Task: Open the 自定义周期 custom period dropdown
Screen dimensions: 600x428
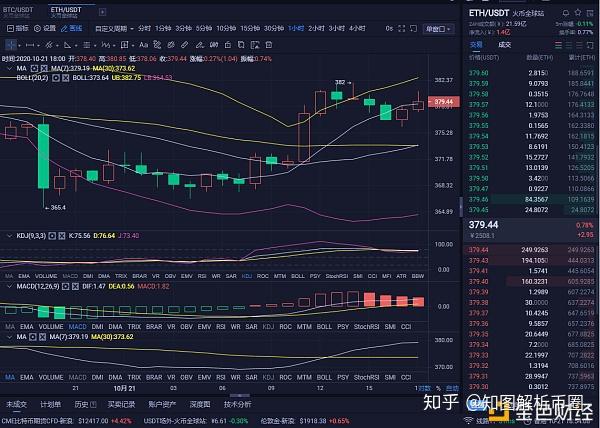Action: (x=114, y=29)
